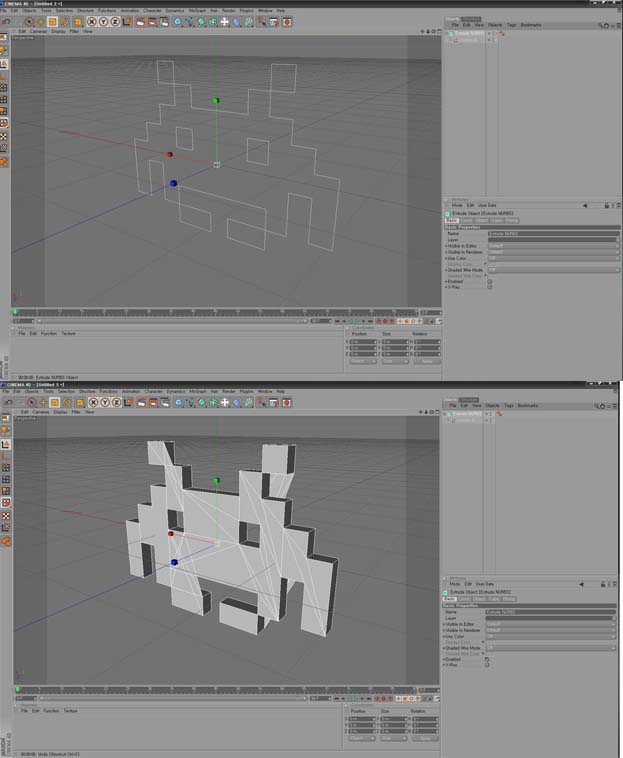Open render settings icon in top toolbar
This screenshot has height=758, width=623.
click(164, 22)
